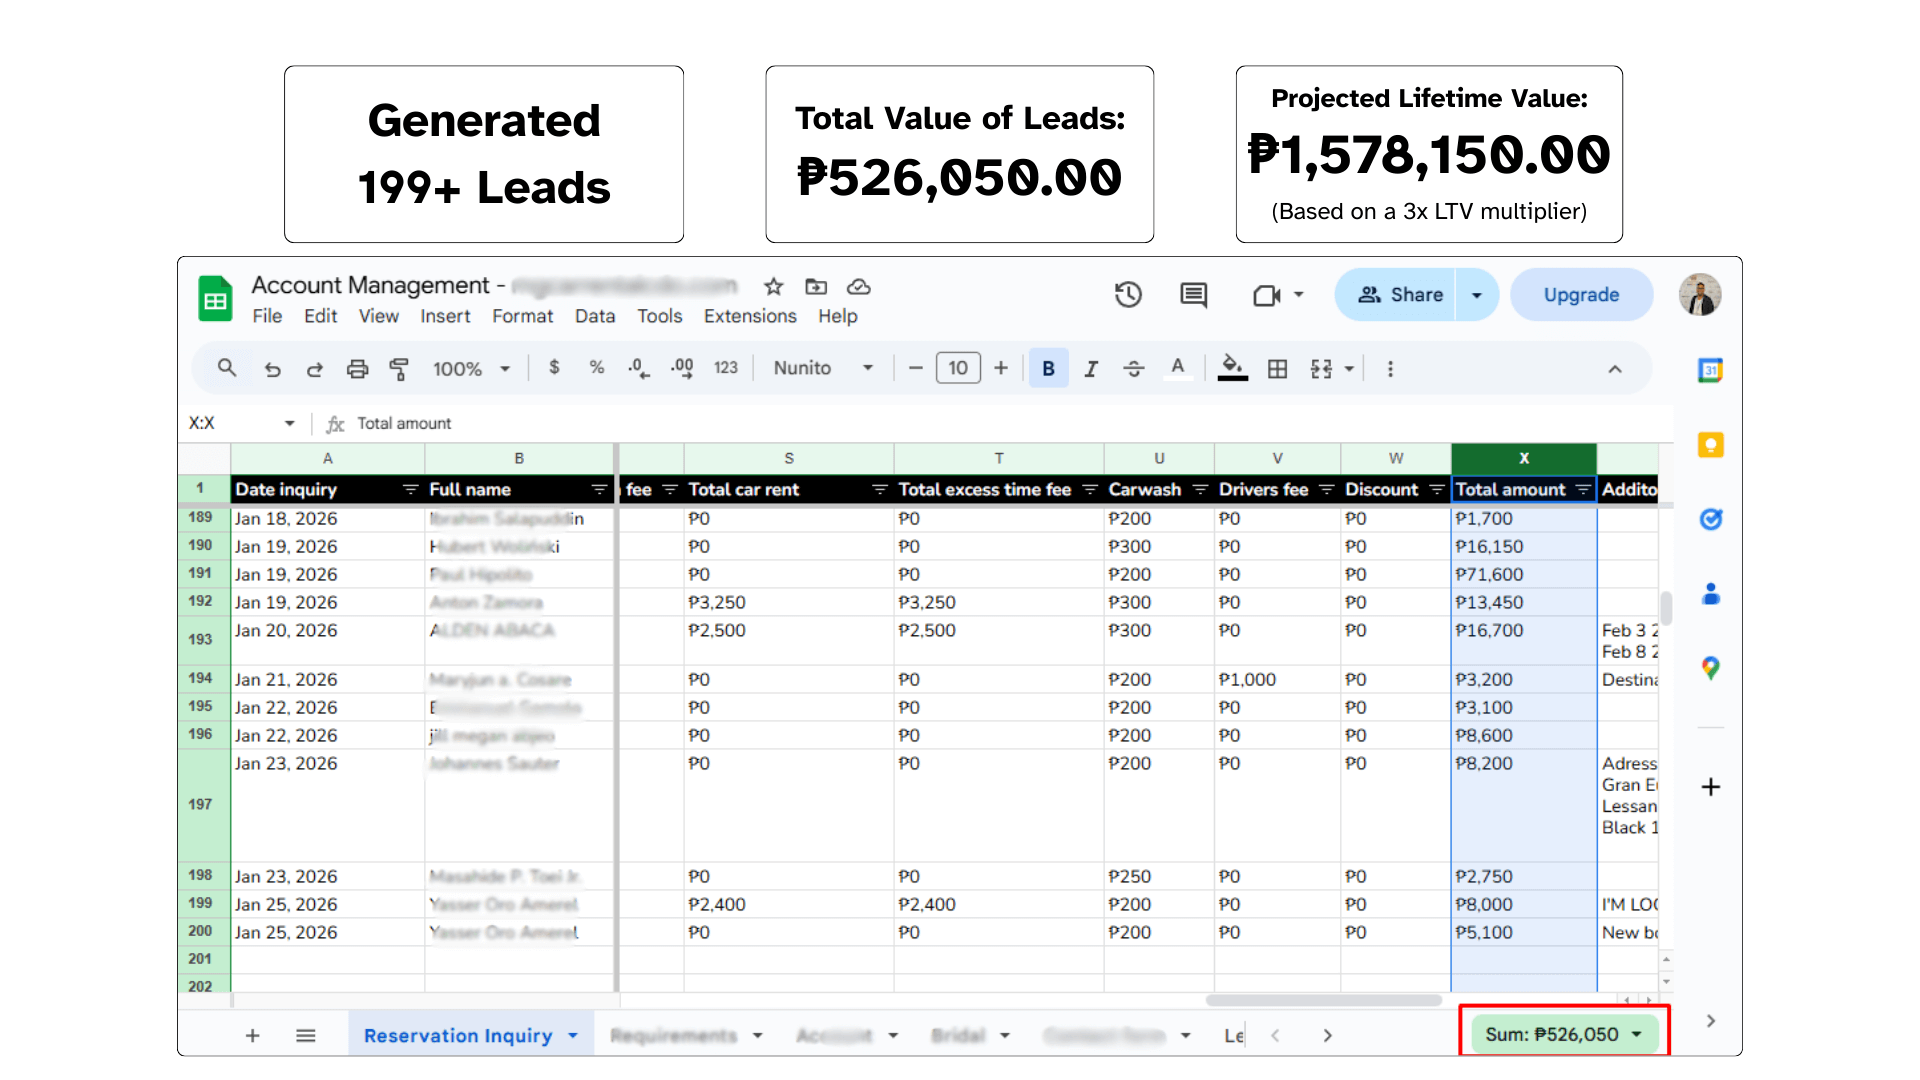Click the Share button

point(1400,295)
